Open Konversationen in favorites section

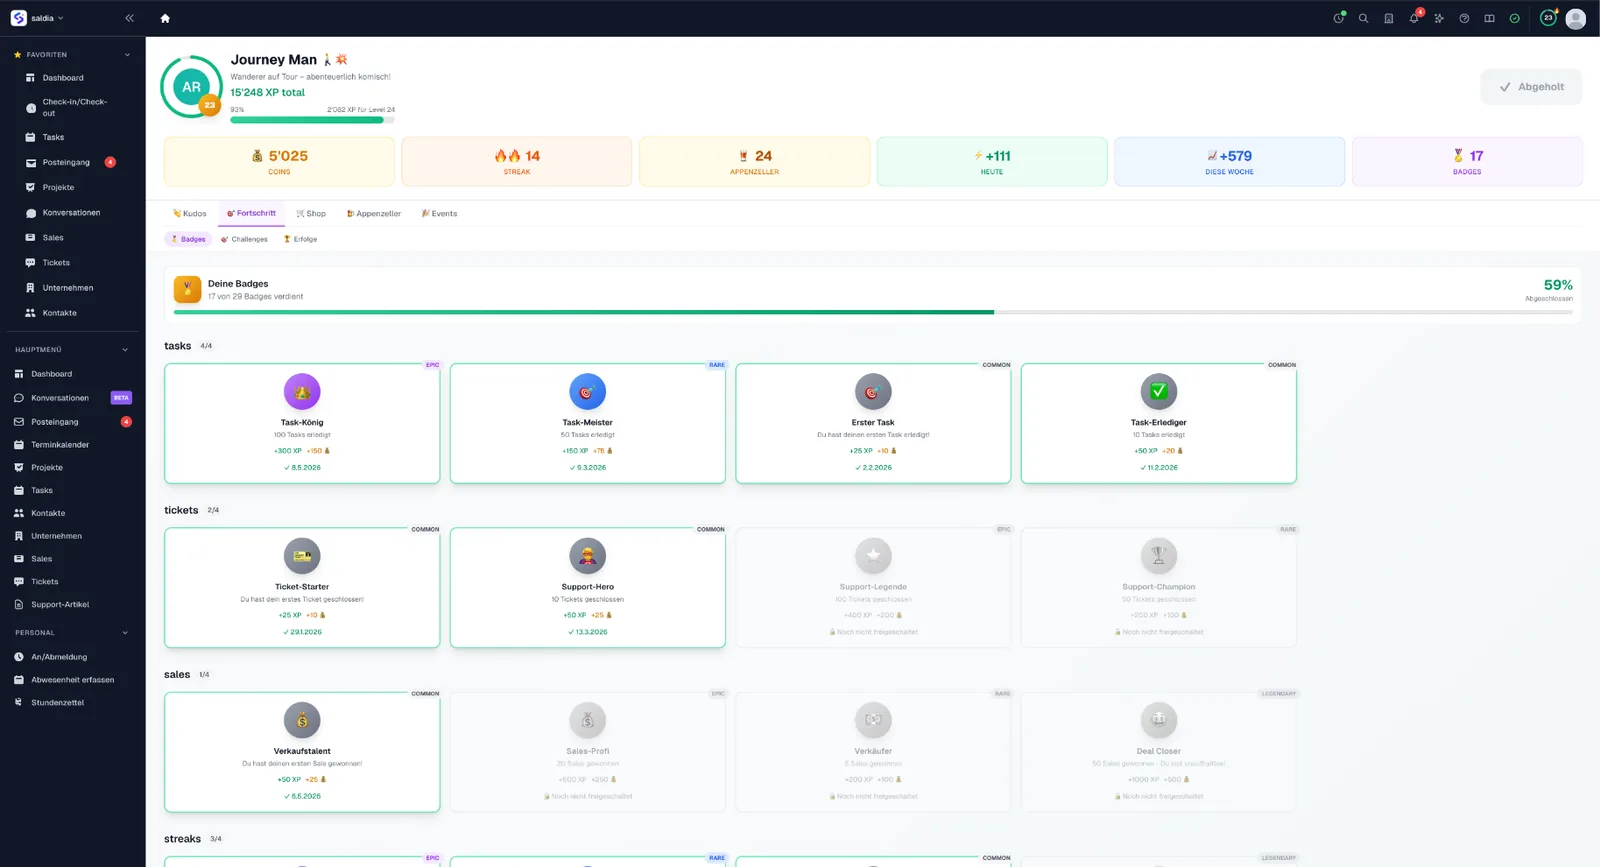[x=72, y=212]
